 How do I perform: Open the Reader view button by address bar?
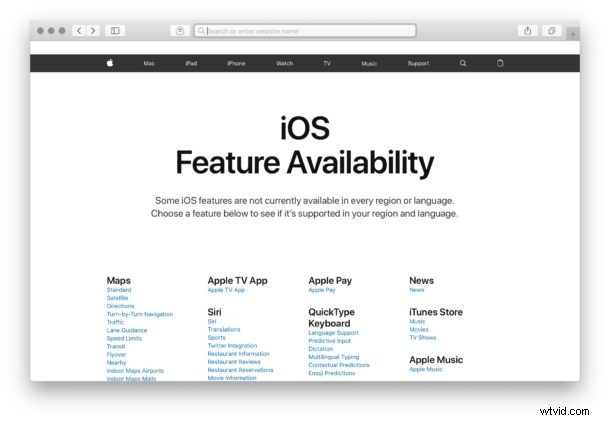(180, 31)
